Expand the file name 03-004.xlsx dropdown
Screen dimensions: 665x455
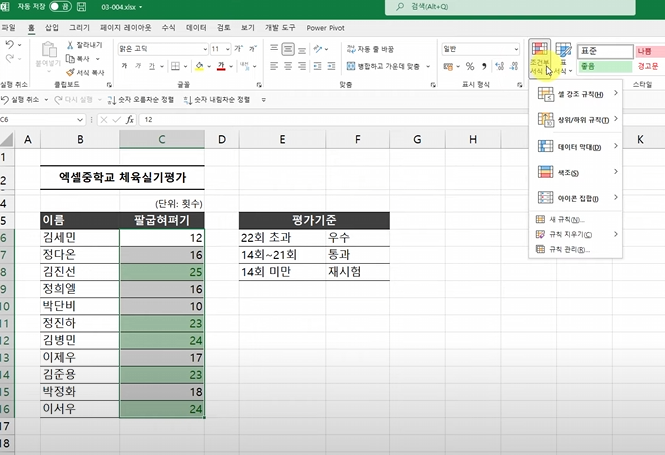click(x=140, y=7)
